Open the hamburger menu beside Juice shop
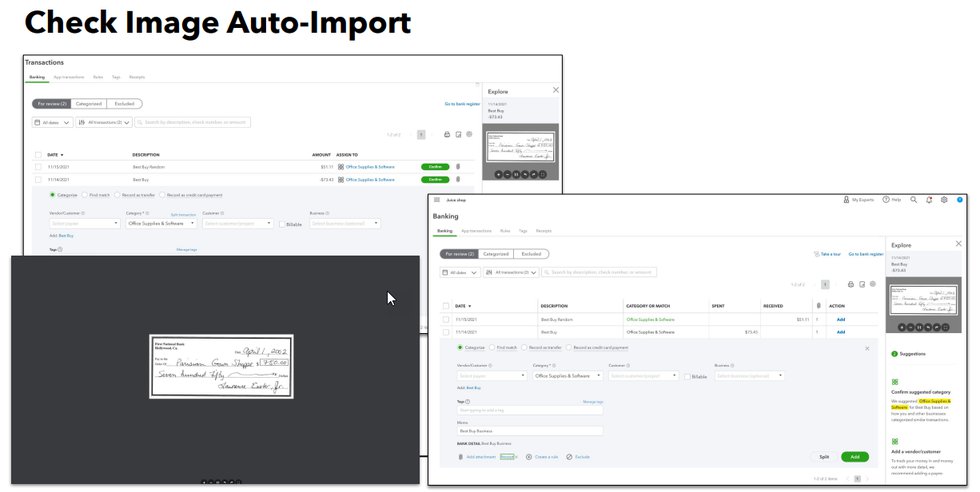Screen dimensions: 980x492 (437, 200)
